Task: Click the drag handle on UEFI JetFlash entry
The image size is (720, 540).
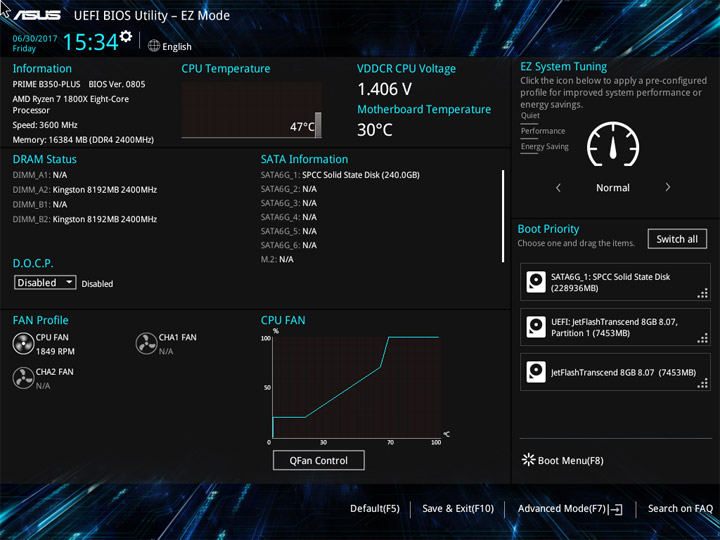Action: point(703,338)
